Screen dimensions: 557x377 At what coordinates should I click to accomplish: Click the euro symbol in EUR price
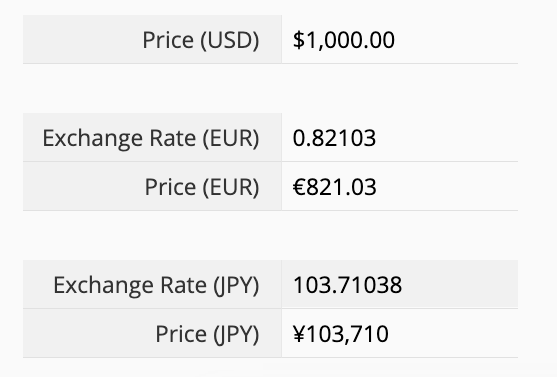[x=299, y=187]
